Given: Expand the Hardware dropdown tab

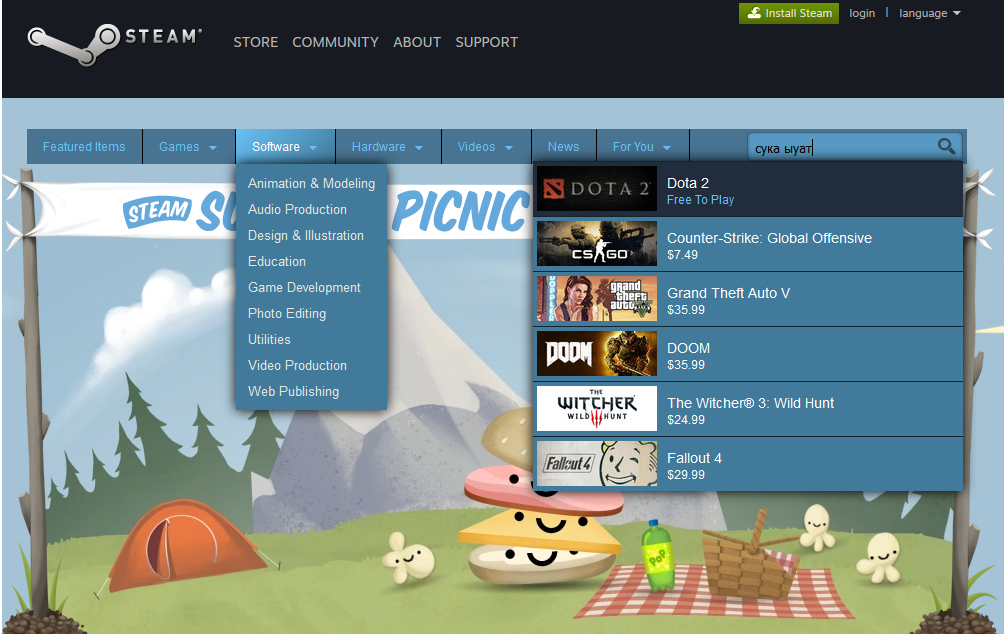Looking at the screenshot, I should [388, 147].
